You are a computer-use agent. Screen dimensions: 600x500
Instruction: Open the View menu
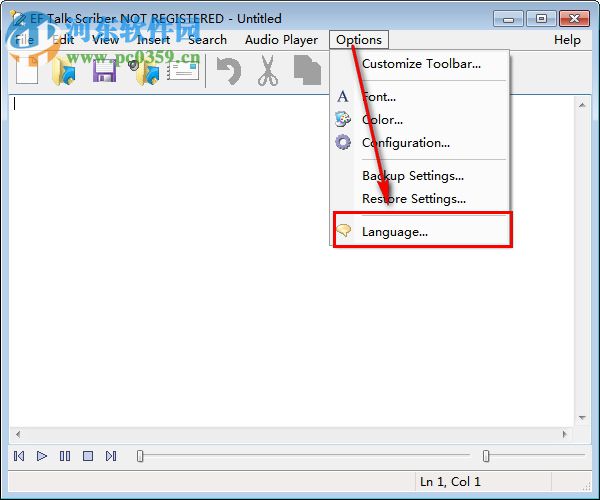[106, 40]
